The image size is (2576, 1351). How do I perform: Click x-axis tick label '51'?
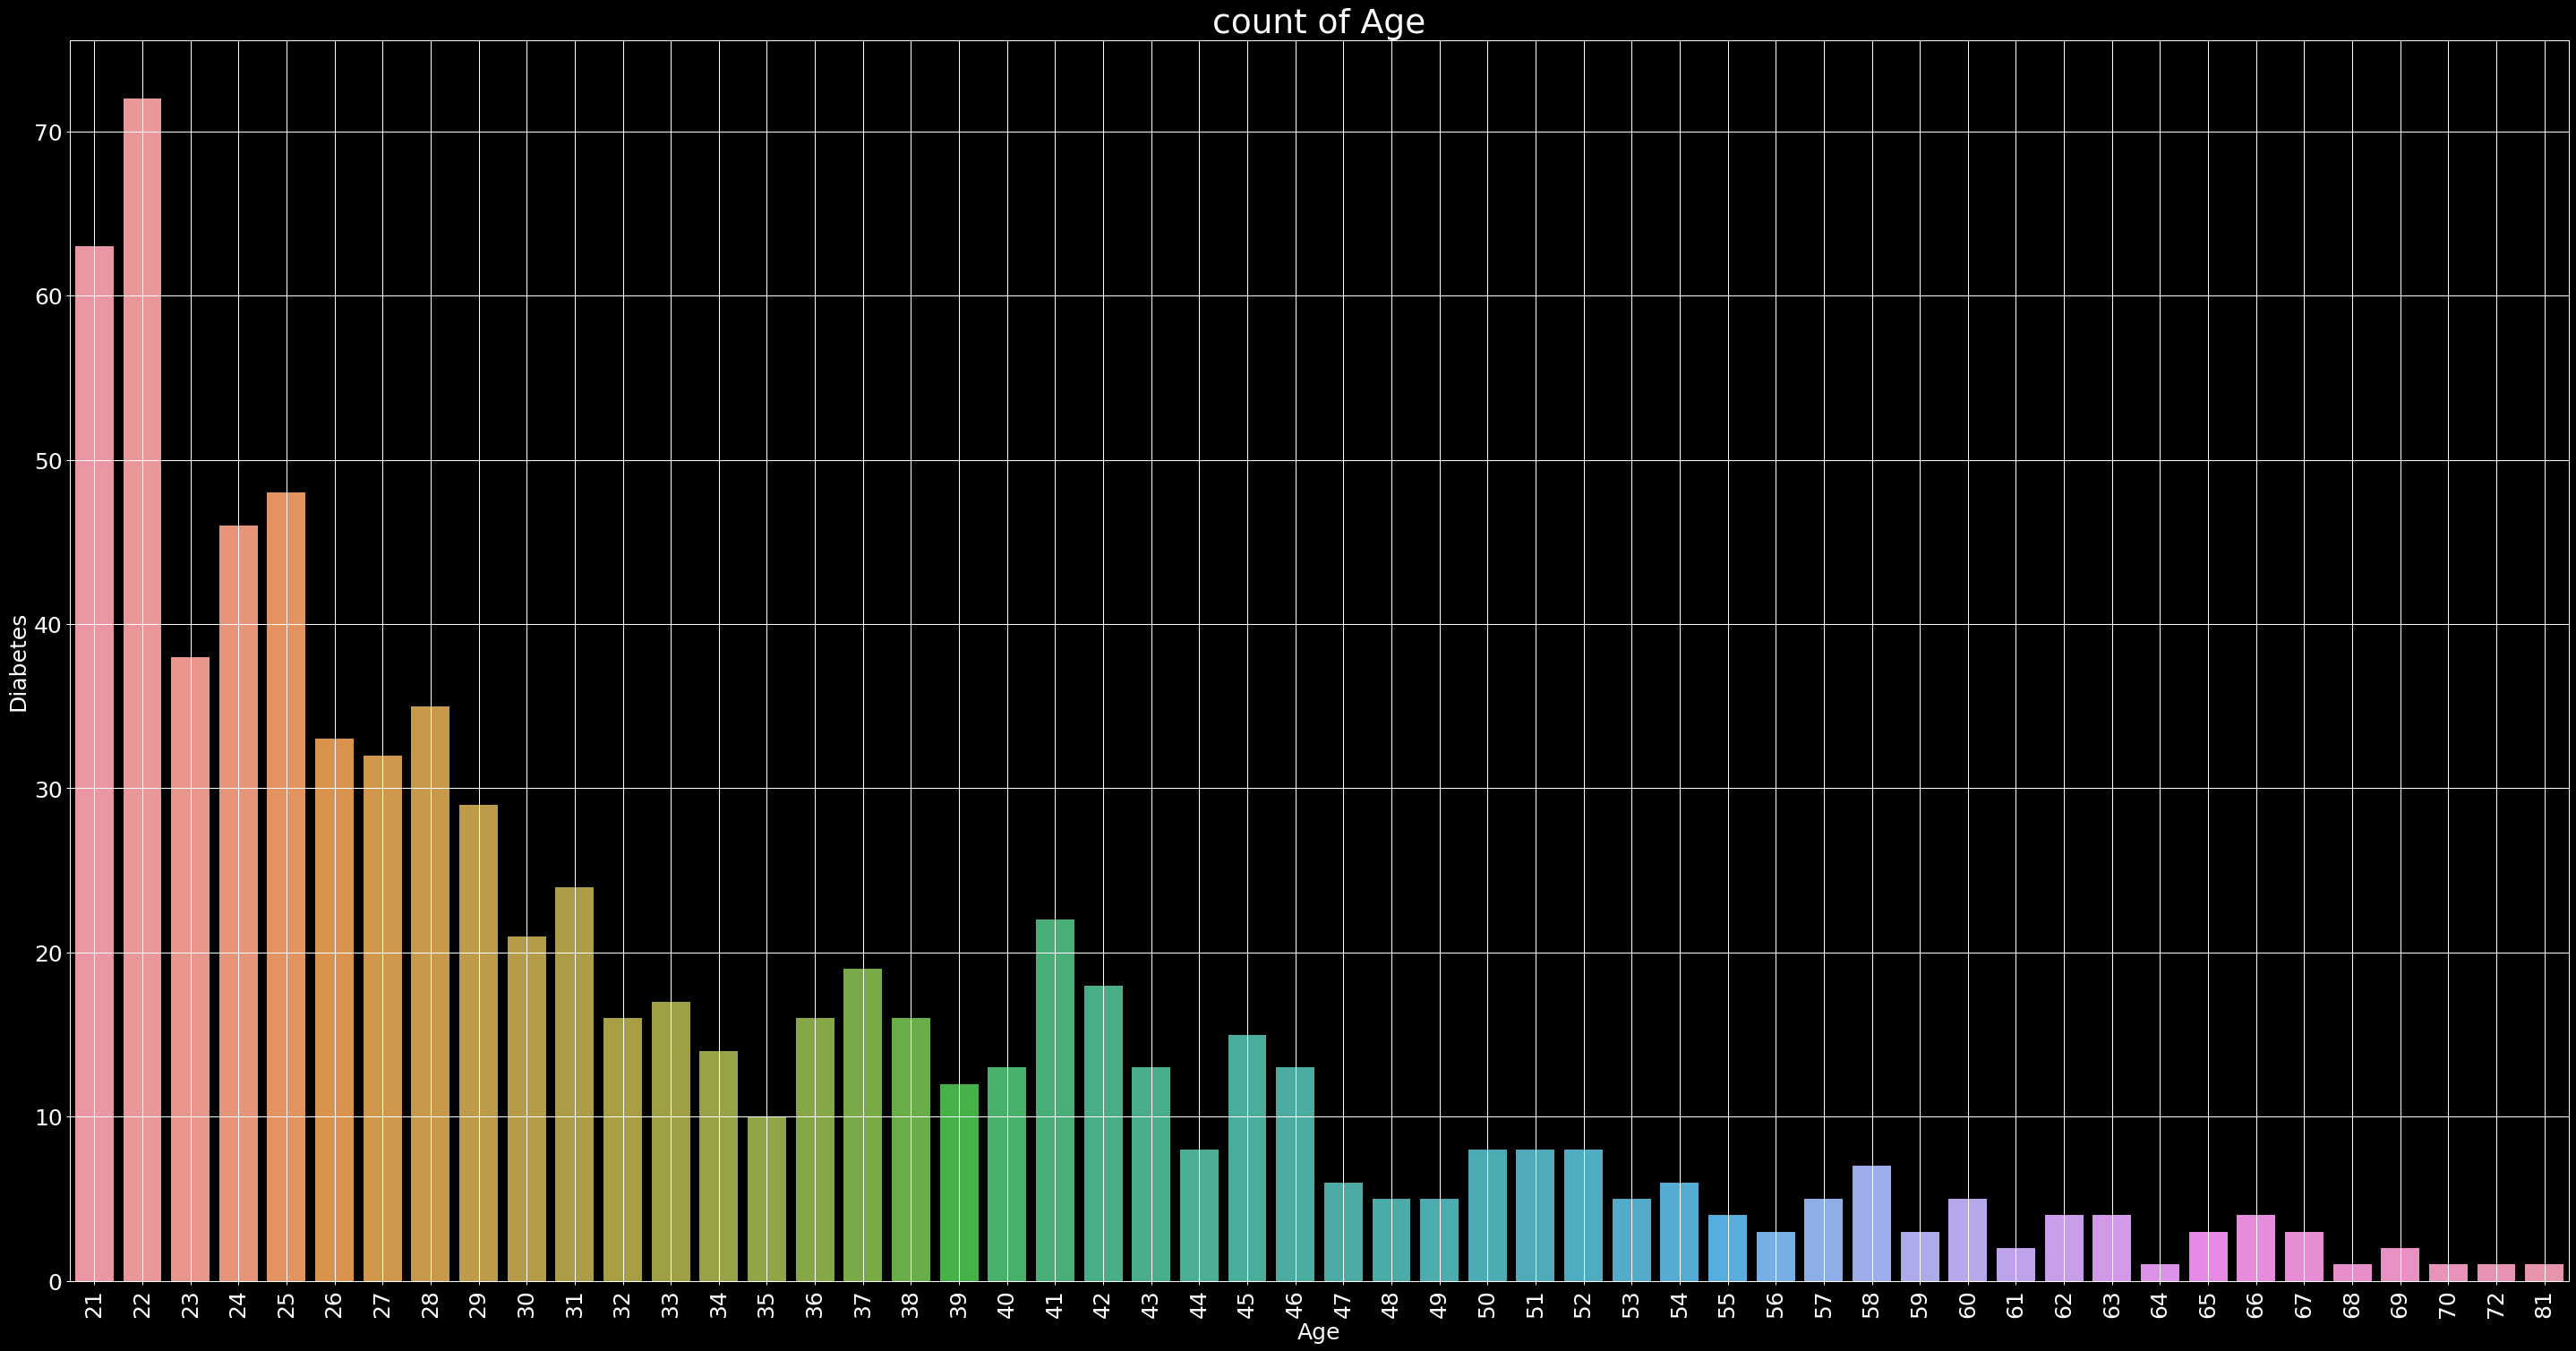pyautogui.click(x=1535, y=1304)
